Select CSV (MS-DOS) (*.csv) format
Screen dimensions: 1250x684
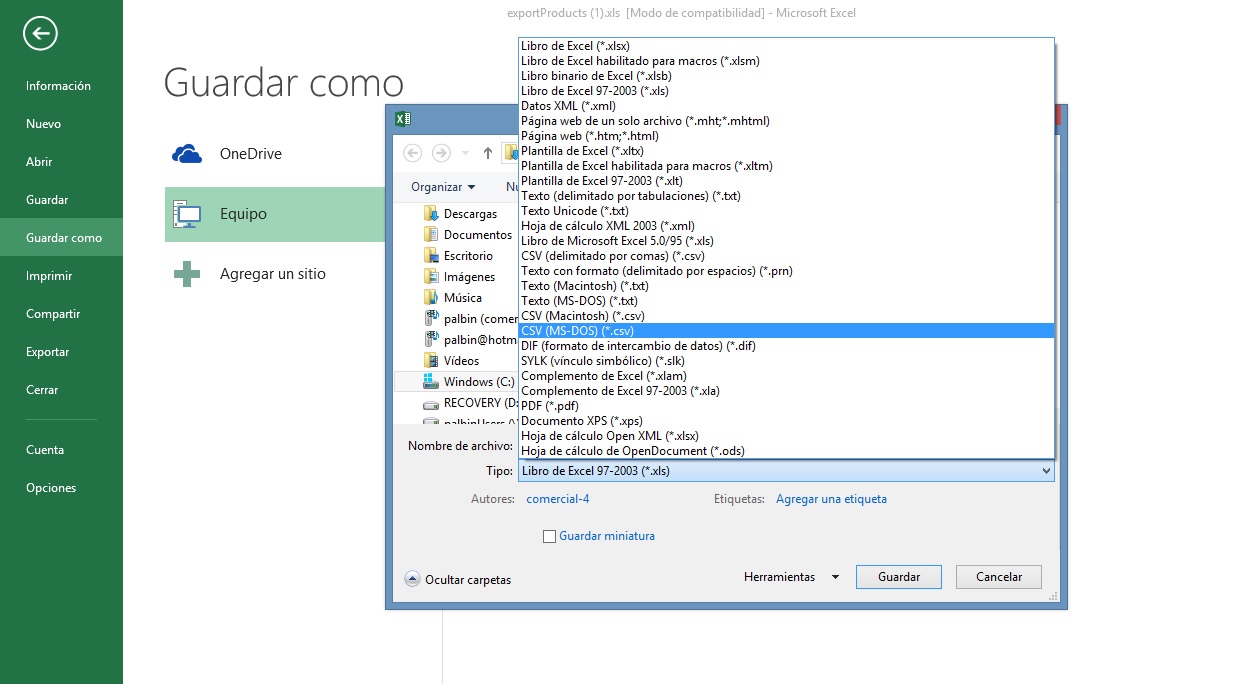click(786, 330)
